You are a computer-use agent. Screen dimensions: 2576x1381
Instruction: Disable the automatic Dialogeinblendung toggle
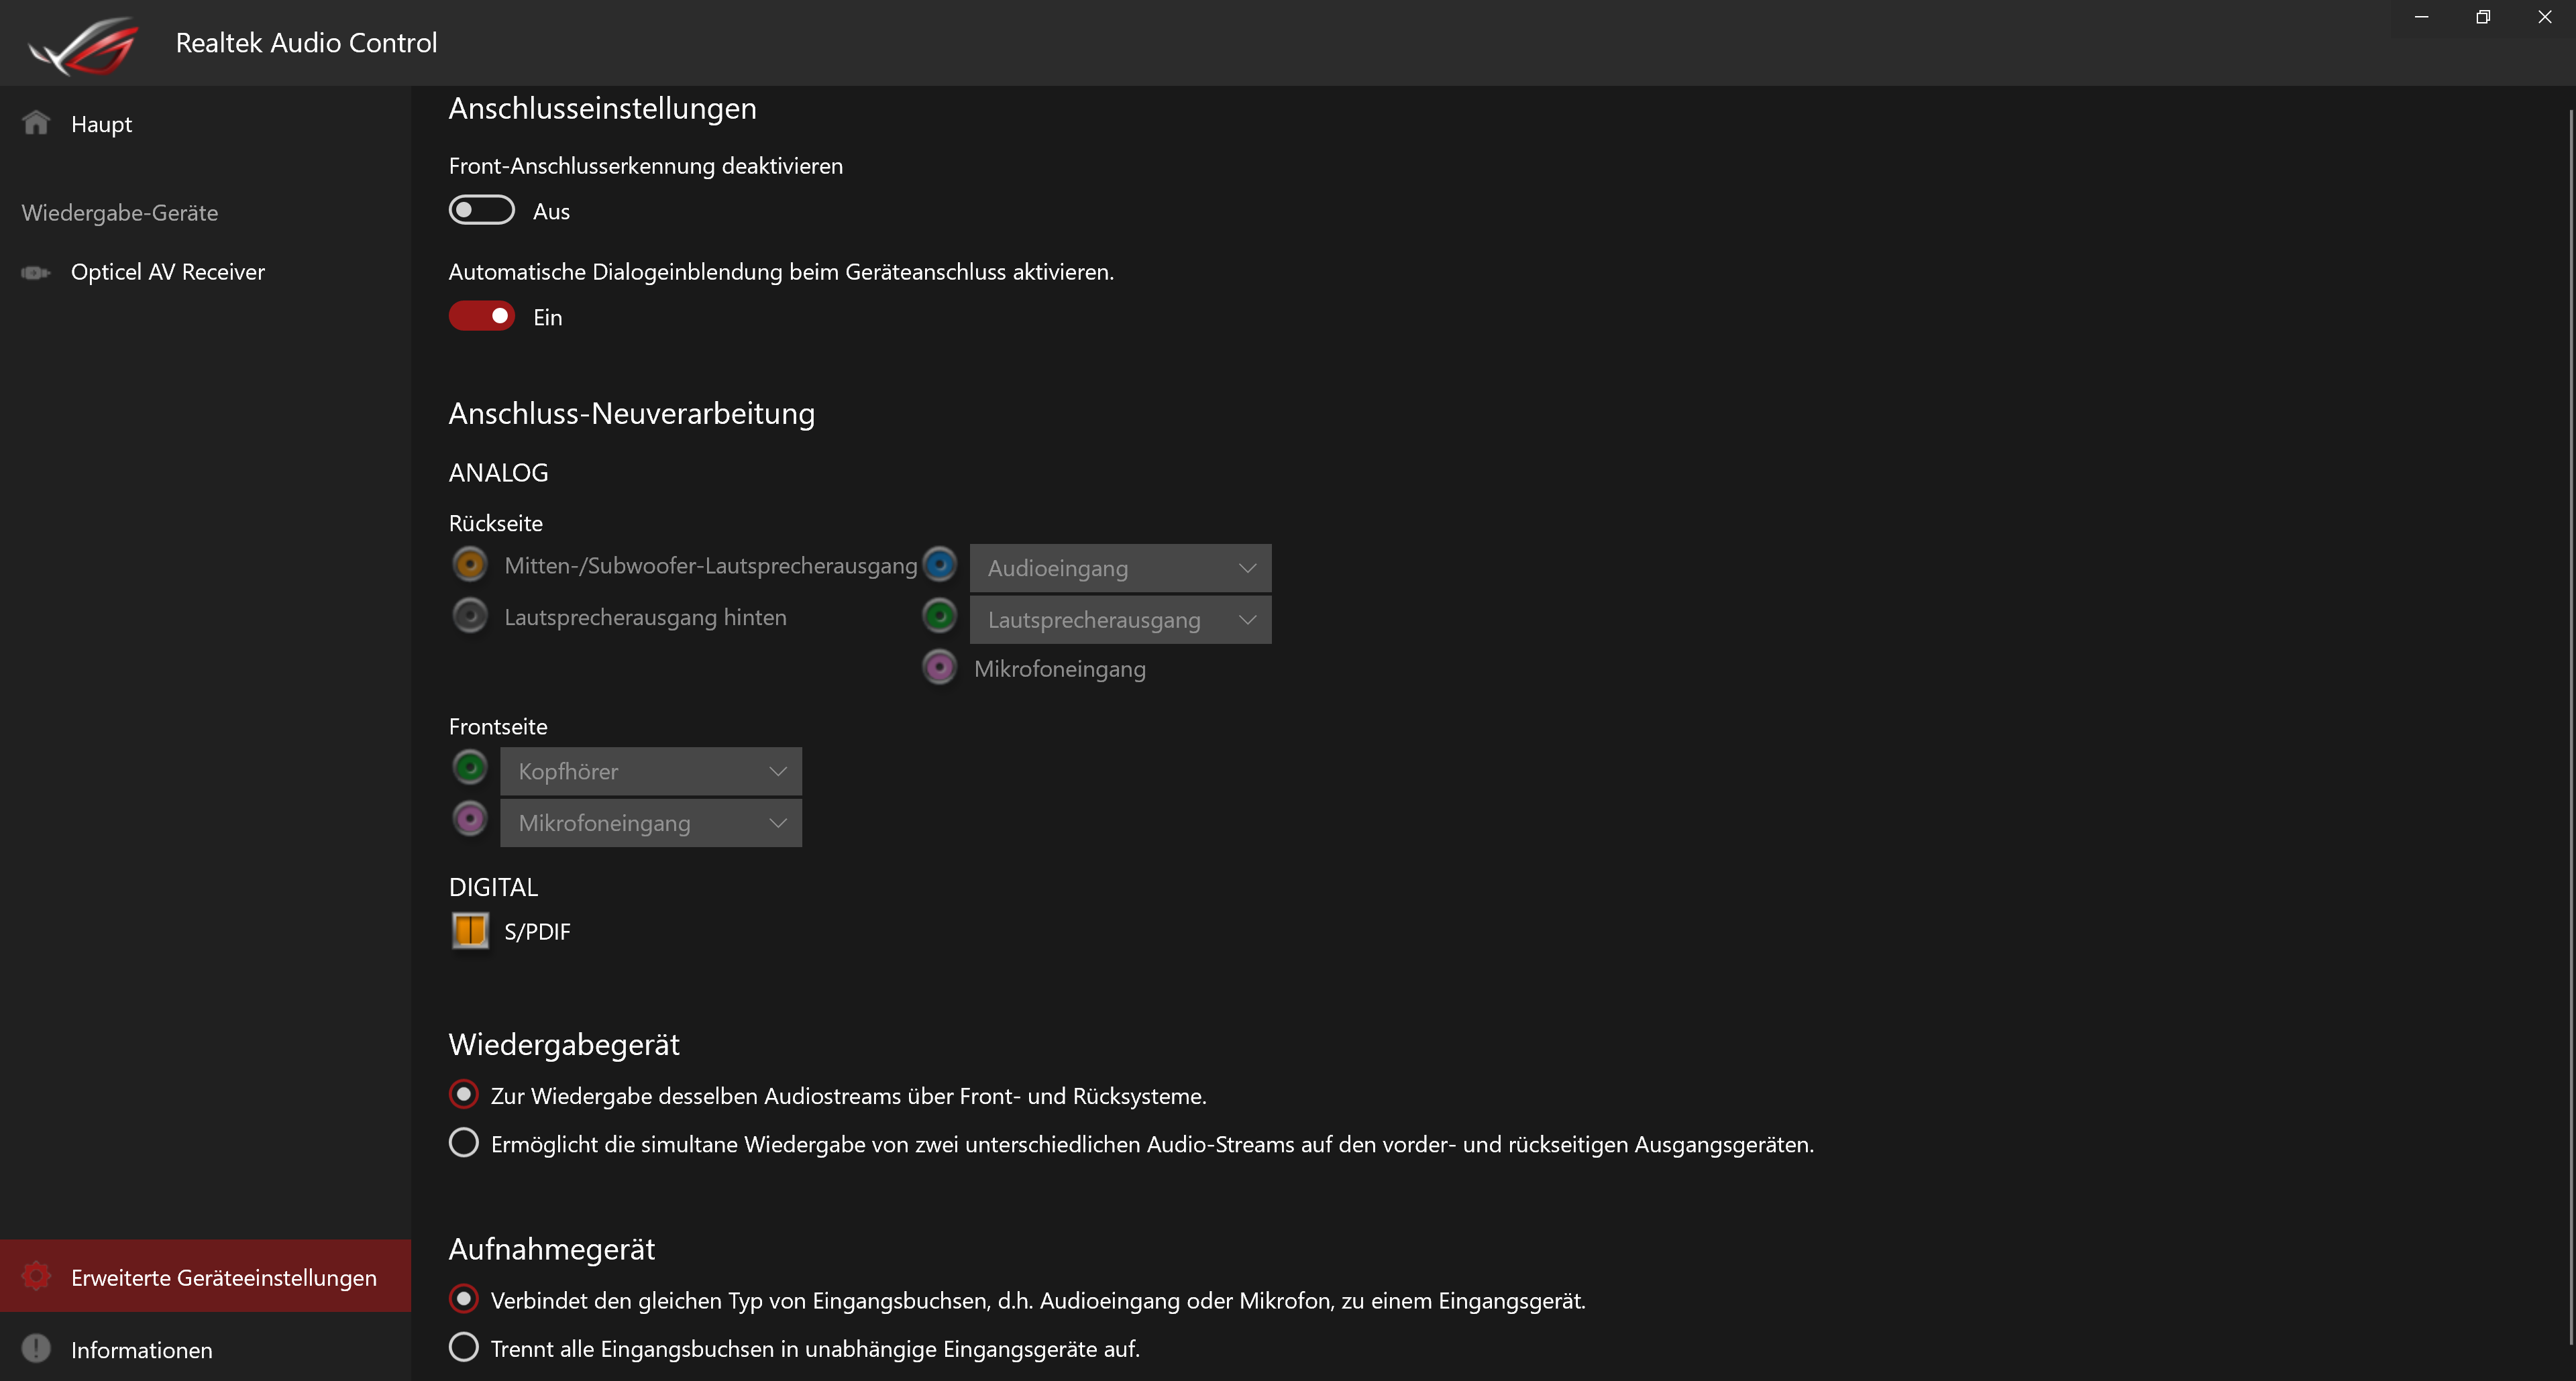tap(481, 316)
